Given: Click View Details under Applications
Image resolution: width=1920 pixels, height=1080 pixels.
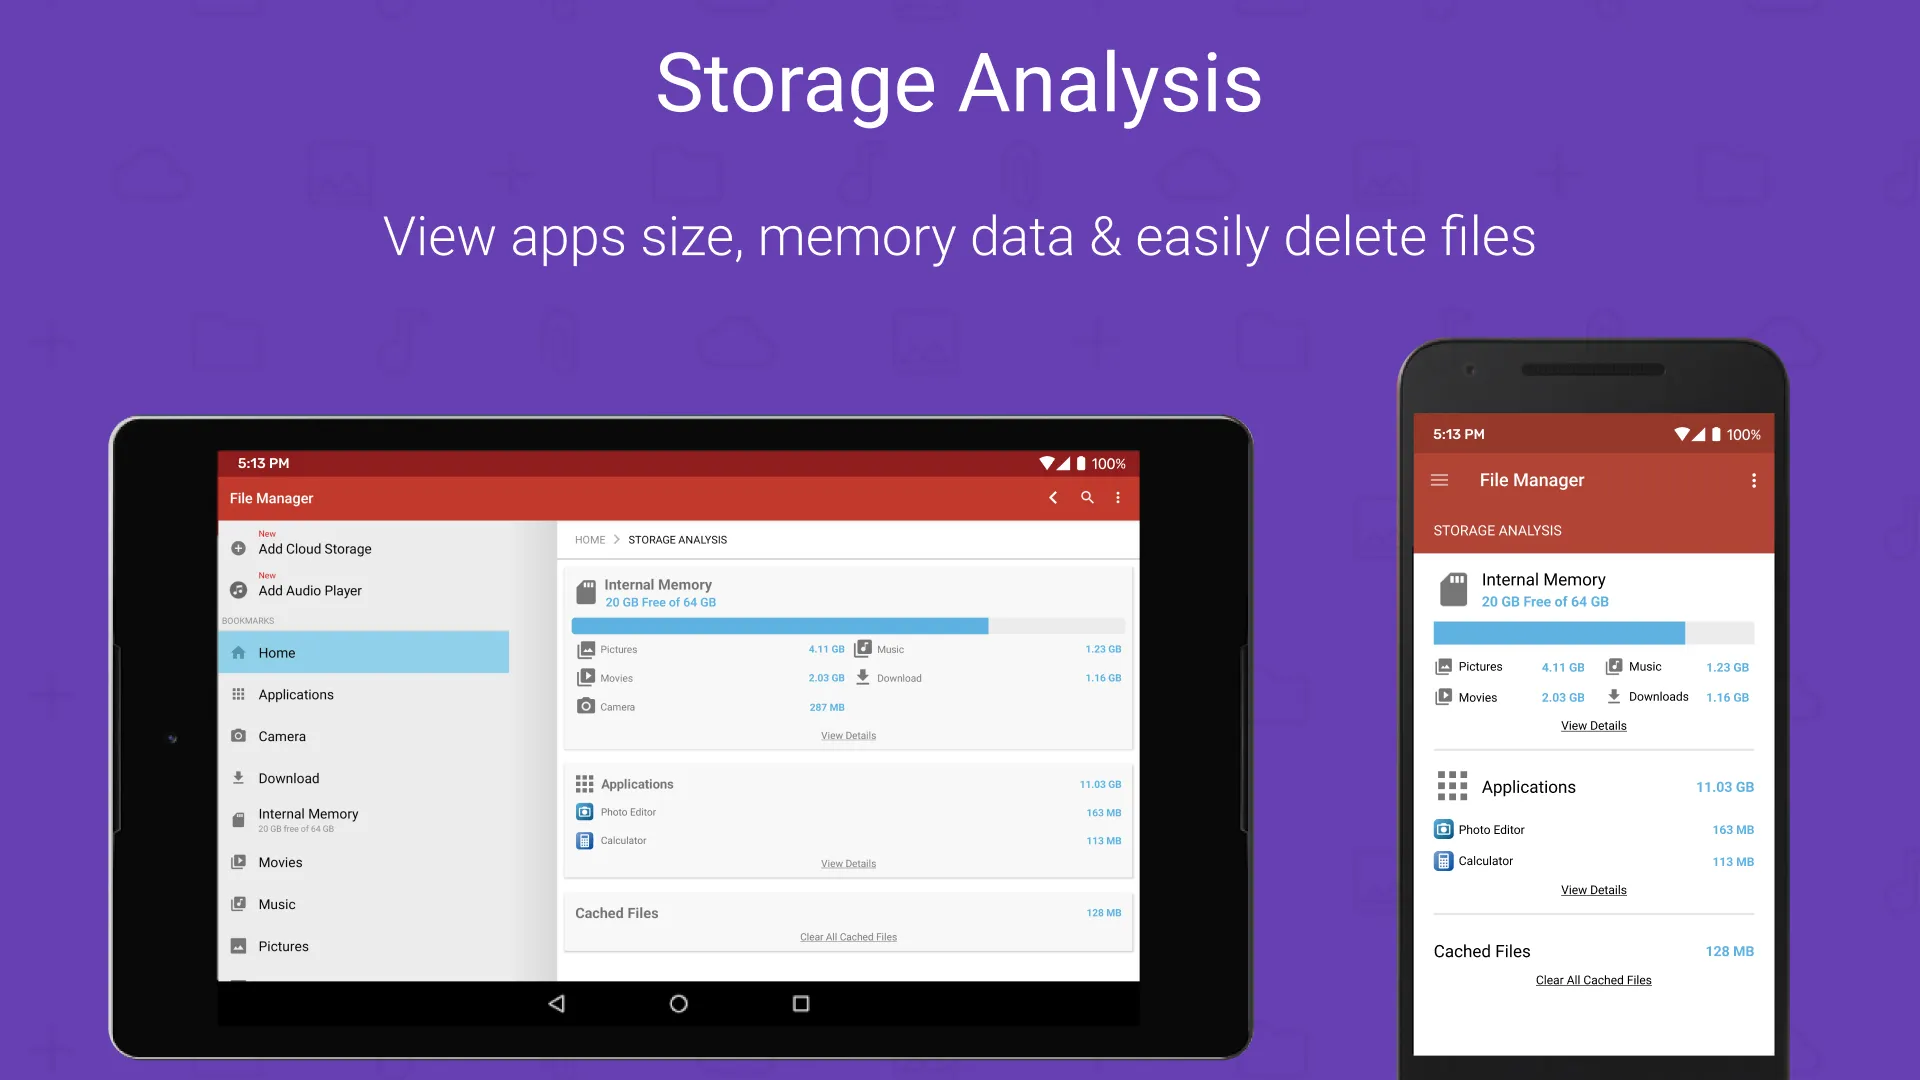Looking at the screenshot, I should tap(848, 862).
